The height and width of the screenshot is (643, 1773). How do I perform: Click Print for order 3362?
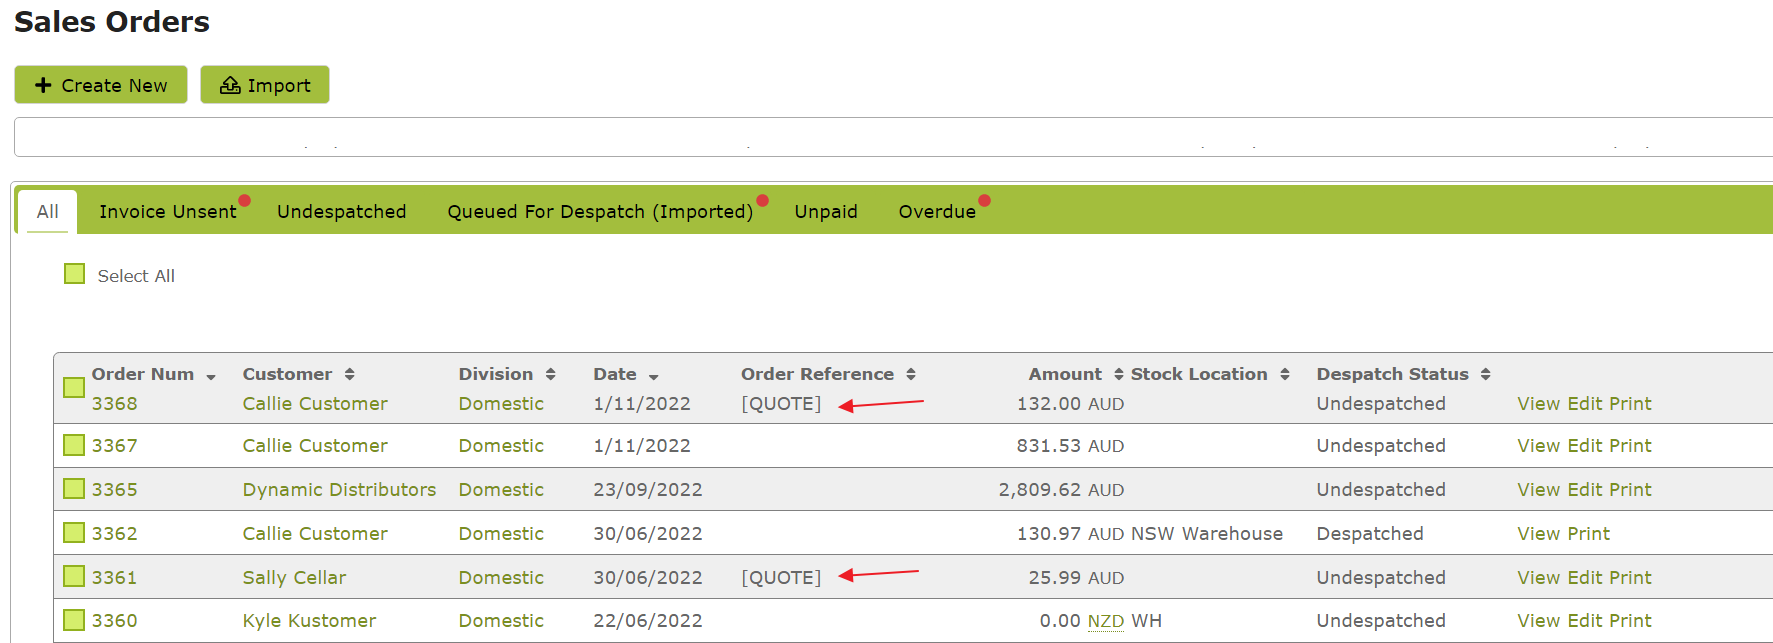[x=1589, y=533]
